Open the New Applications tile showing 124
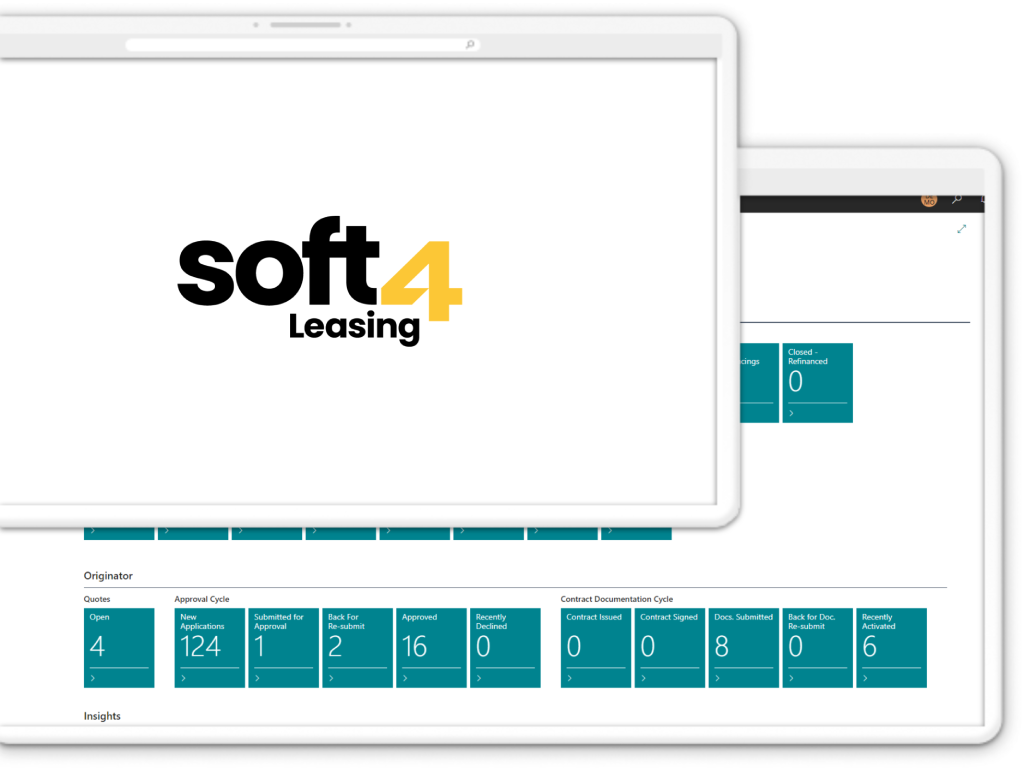Screen dimensions: 1024x768 click(209, 647)
